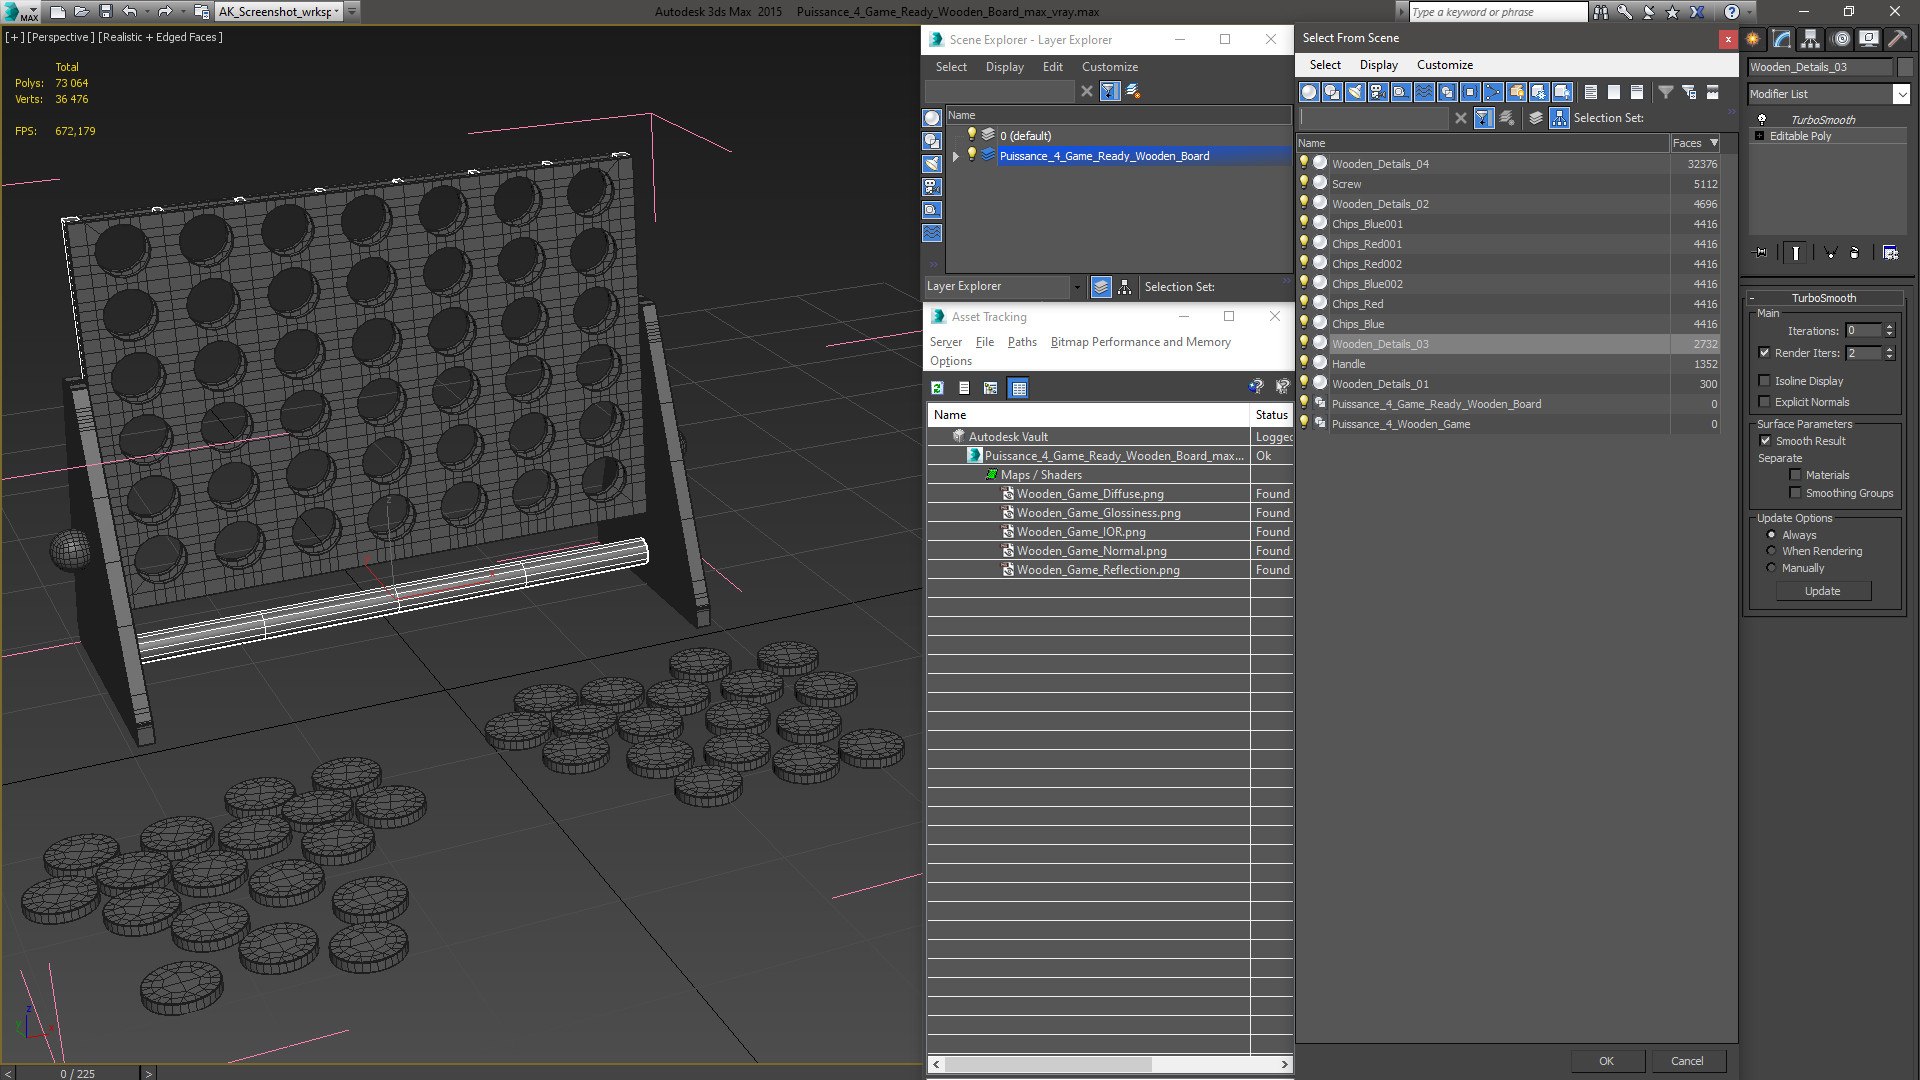
Task: Open Customize menu in Scene Explorer
Action: [1109, 67]
